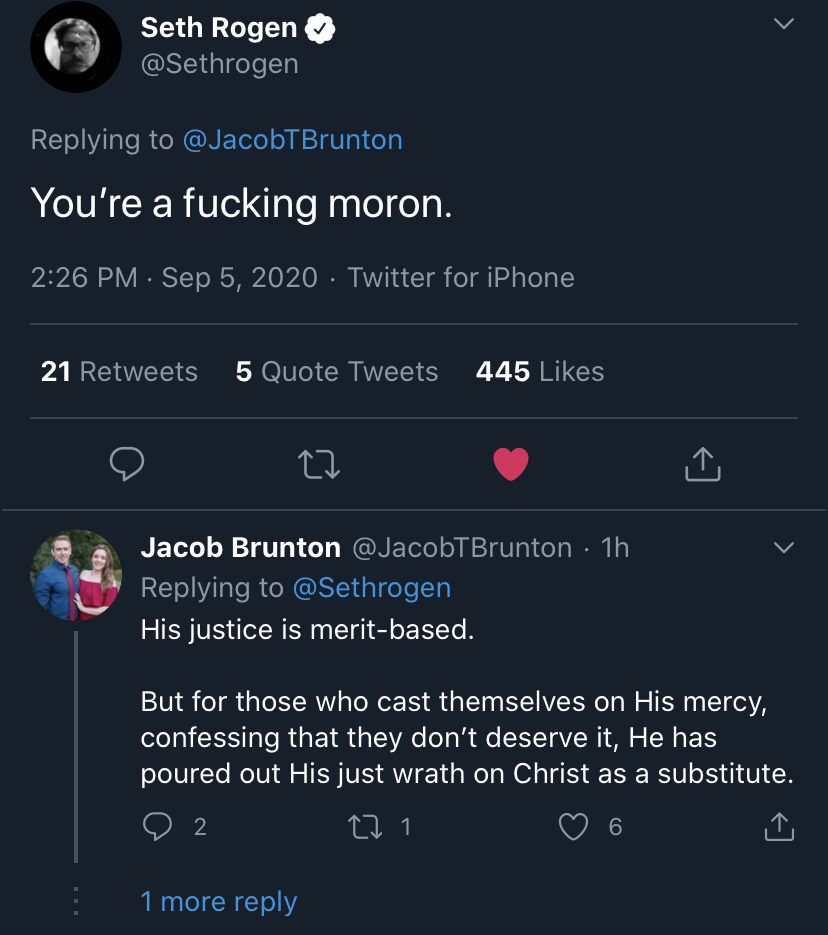This screenshot has width=828, height=935.
Task: Open Seth Rogen's profile picture
Action: (x=76, y=47)
